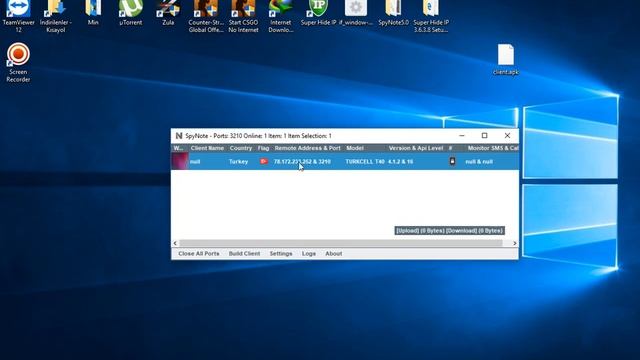Launch the Zula game shortcut
This screenshot has width=640, height=360.
pos(168,12)
